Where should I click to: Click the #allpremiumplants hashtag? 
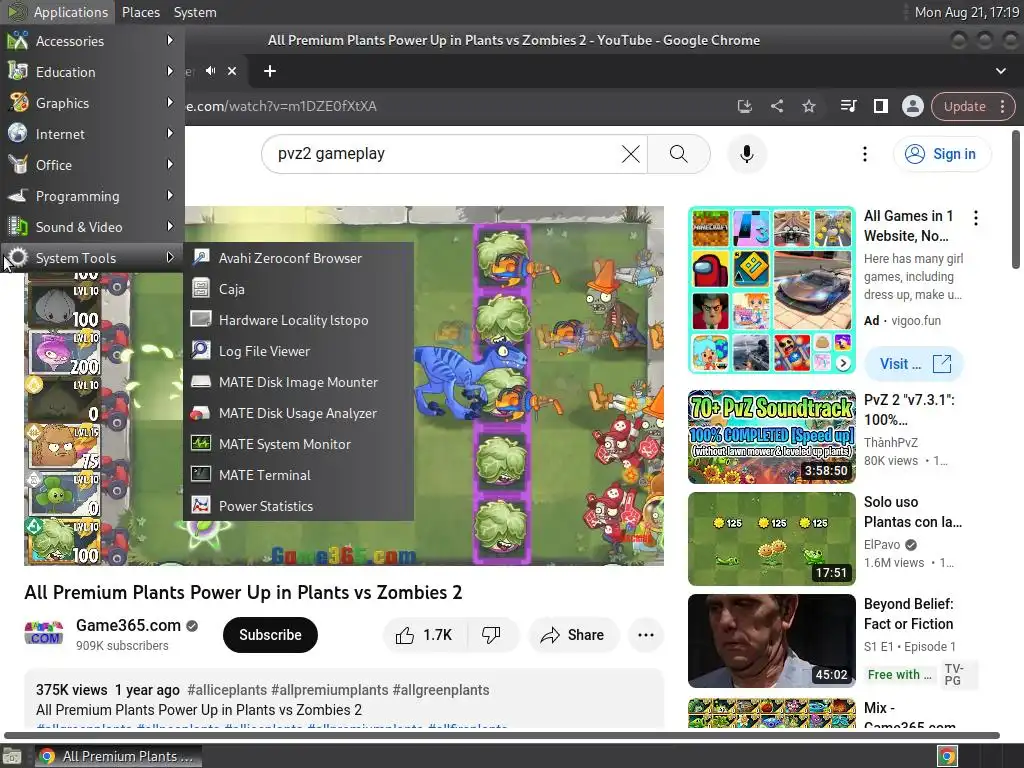[330, 690]
